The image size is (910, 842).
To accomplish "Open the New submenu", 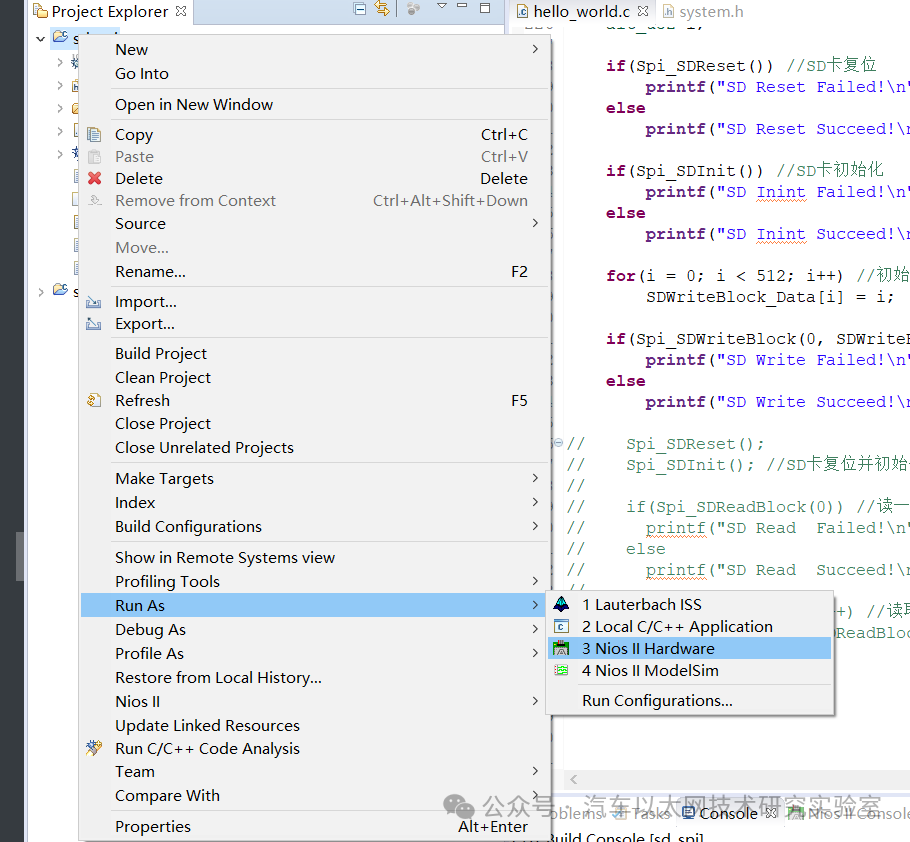I will pyautogui.click(x=314, y=50).
